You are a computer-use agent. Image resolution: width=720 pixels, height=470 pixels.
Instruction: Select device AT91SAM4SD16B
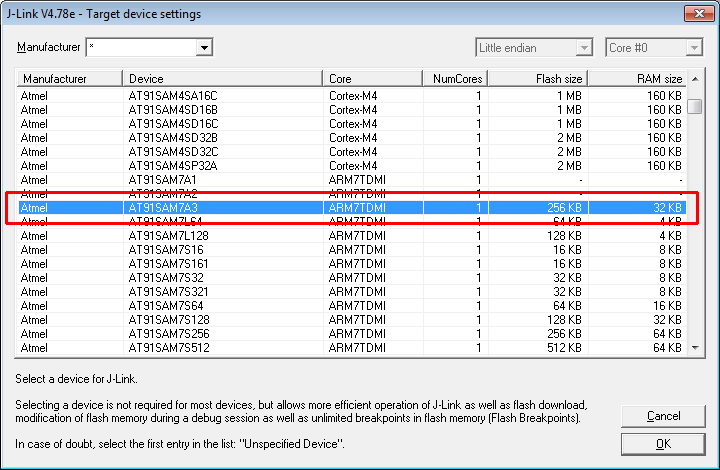pyautogui.click(x=352, y=110)
